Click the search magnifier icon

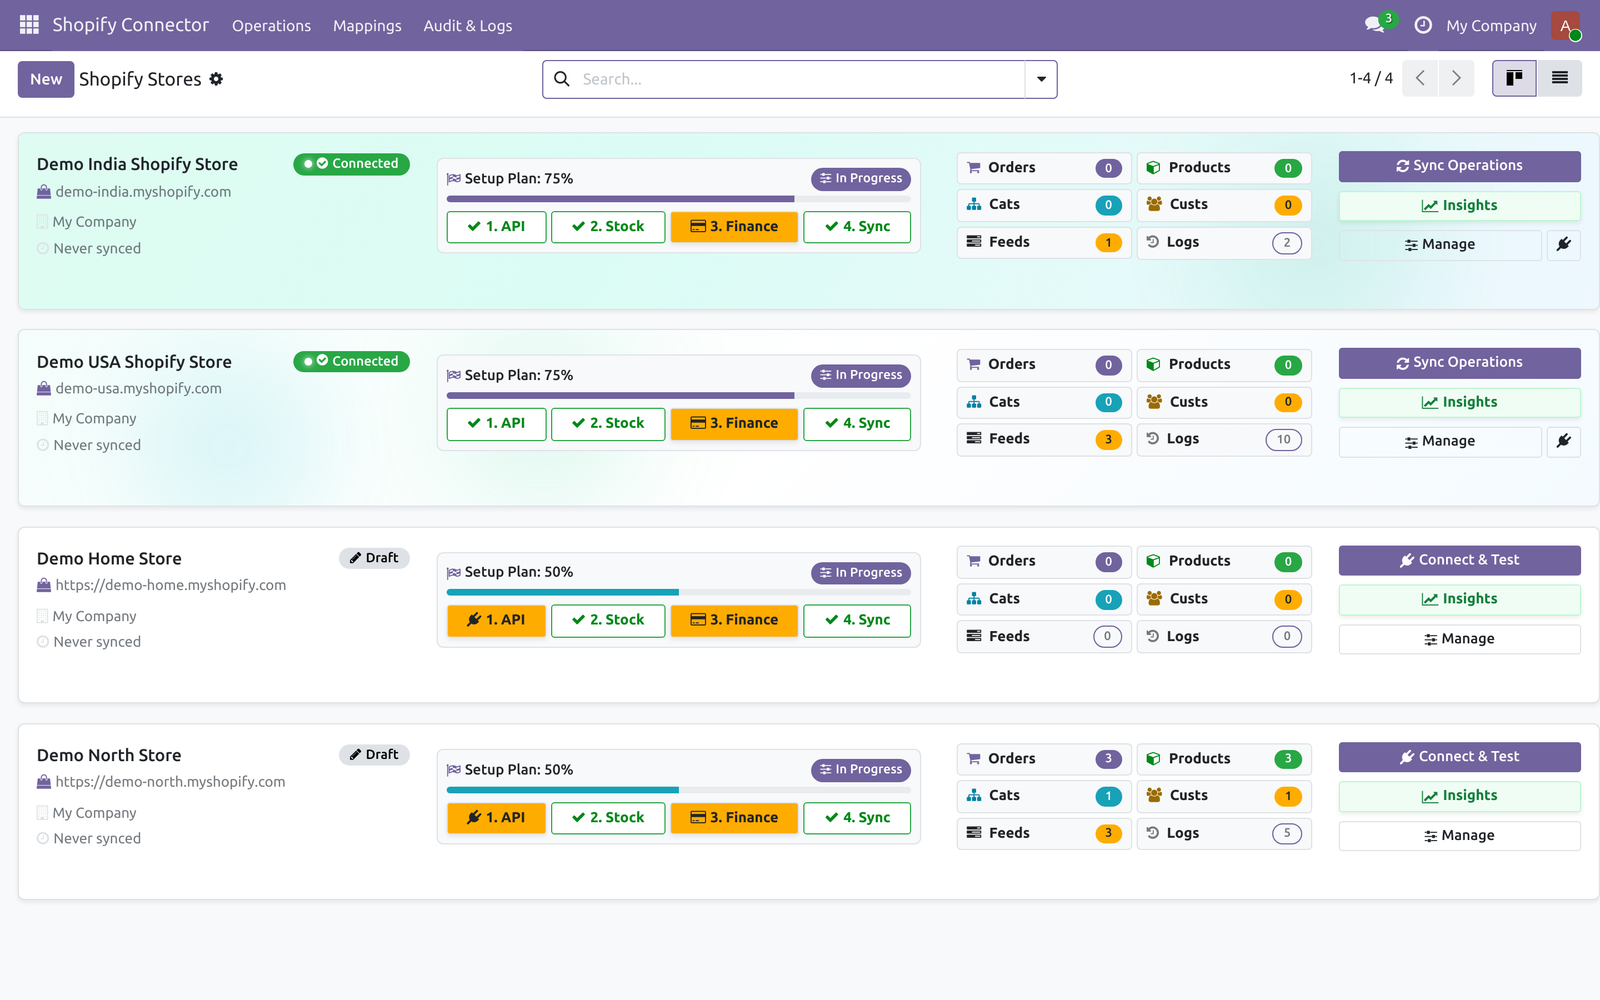click(562, 79)
